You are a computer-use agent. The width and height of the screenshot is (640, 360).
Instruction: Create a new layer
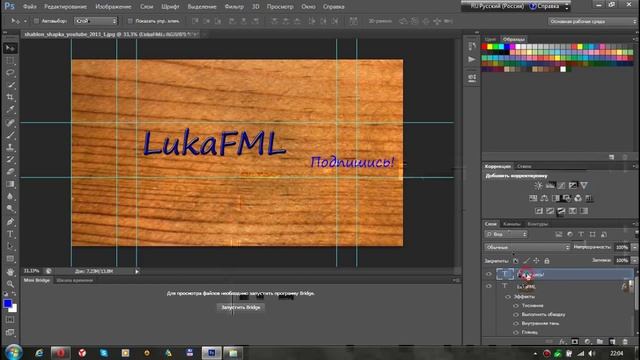(612, 342)
